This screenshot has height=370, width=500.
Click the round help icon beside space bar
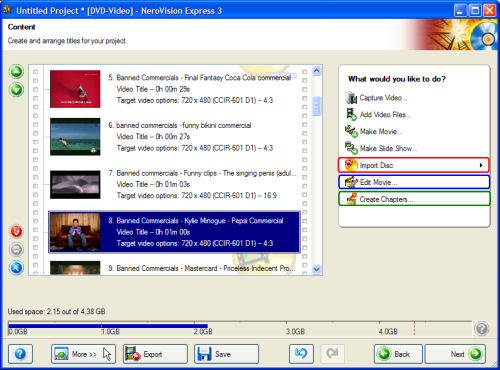[x=482, y=328]
